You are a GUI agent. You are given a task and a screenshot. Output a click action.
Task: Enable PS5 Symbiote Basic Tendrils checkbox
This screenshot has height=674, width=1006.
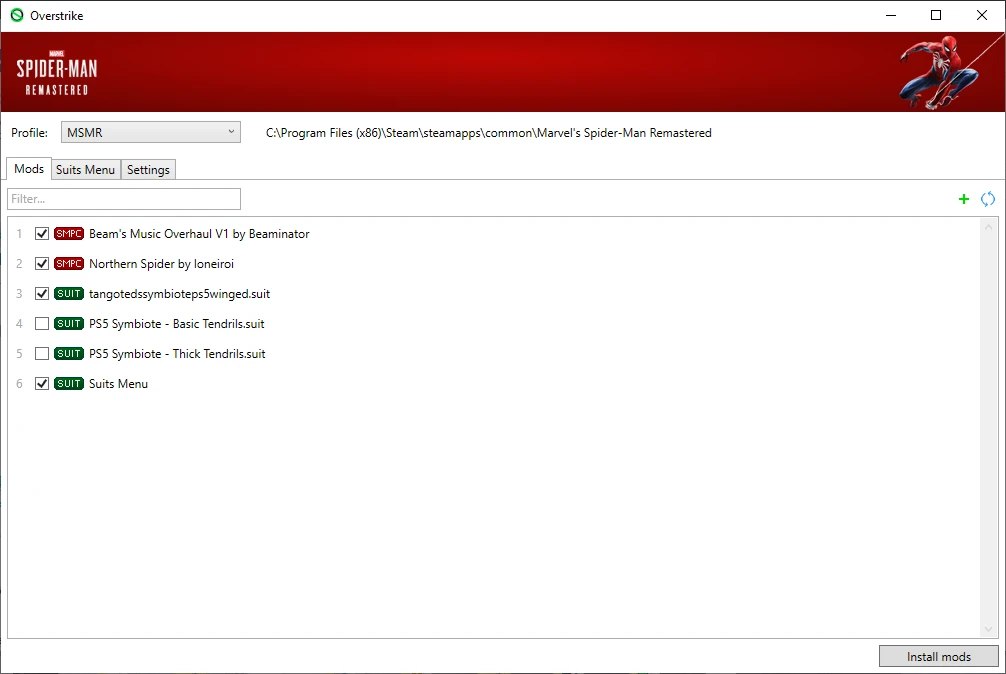pyautogui.click(x=42, y=323)
